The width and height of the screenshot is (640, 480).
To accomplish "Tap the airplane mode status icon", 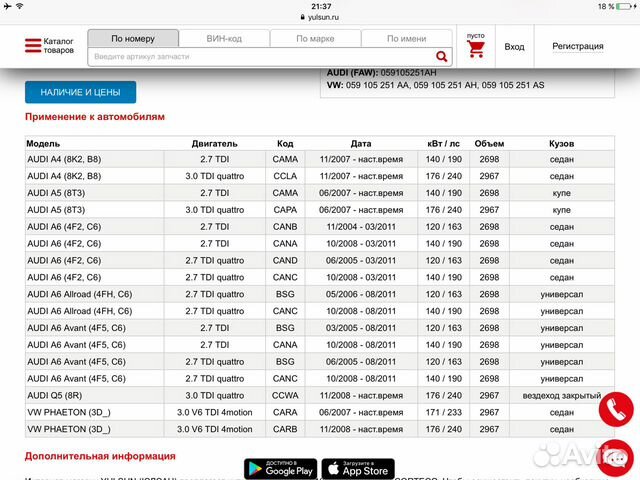I will pyautogui.click(x=7, y=6).
